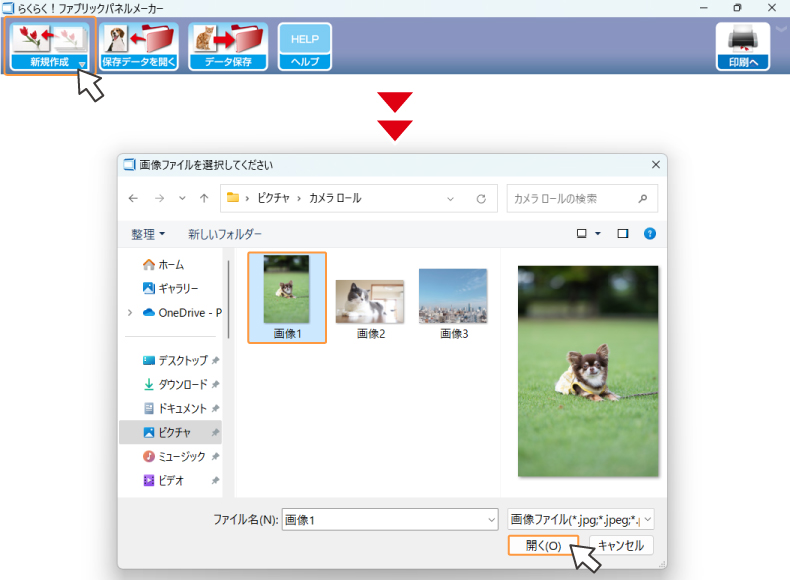Click the navigation pane scrollbar
The image size is (790, 580).
coord(229,299)
